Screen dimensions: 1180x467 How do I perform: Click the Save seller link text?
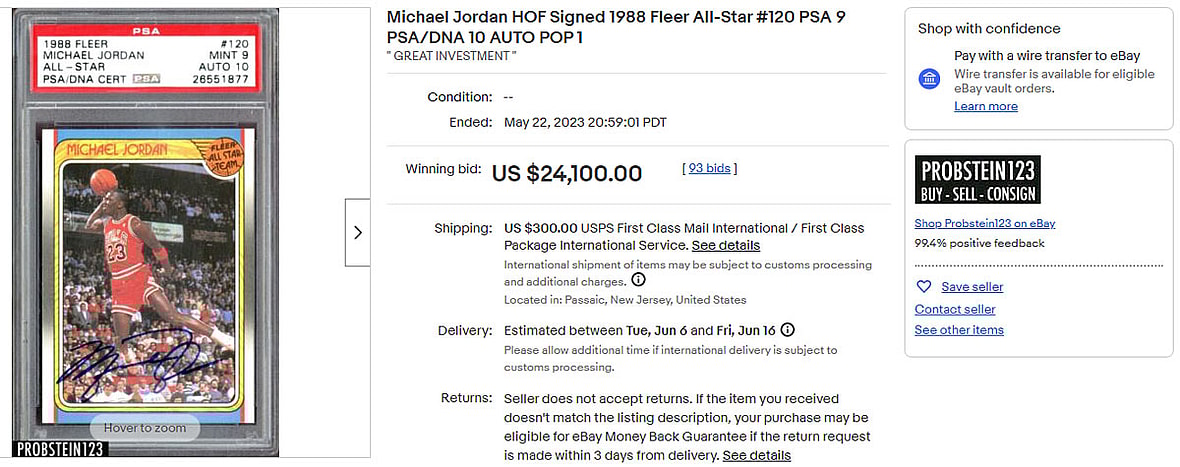pos(972,287)
